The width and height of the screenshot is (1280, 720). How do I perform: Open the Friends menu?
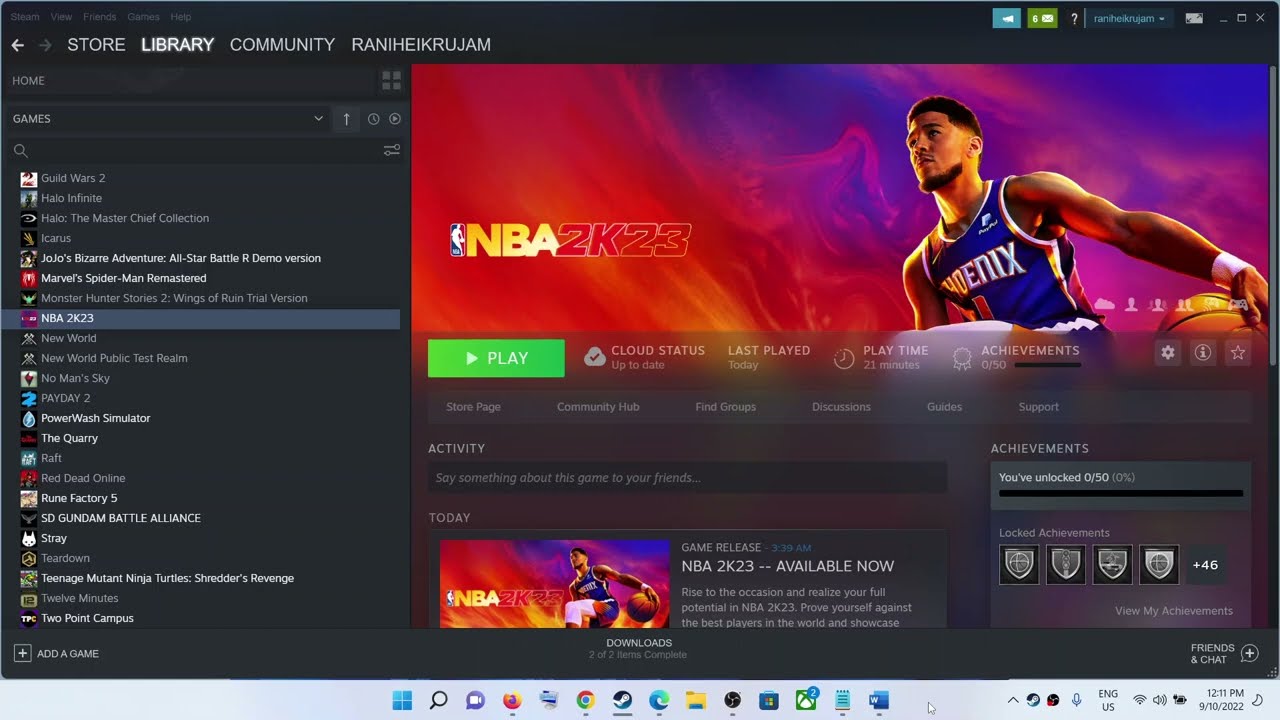(x=99, y=17)
